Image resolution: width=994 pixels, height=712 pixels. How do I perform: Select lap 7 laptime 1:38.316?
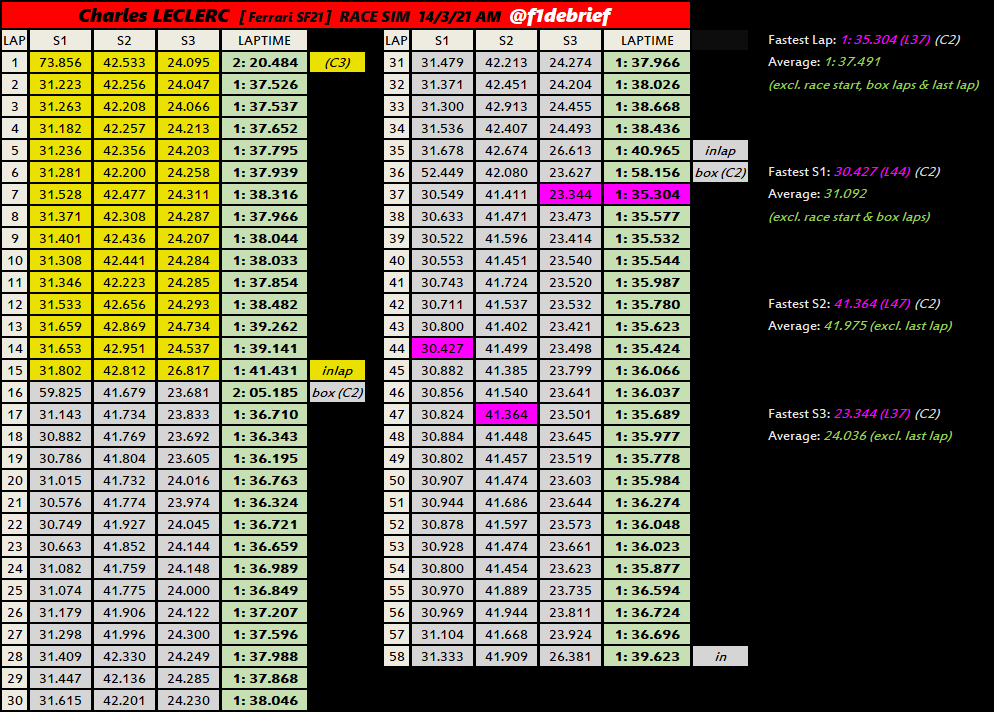(264, 194)
